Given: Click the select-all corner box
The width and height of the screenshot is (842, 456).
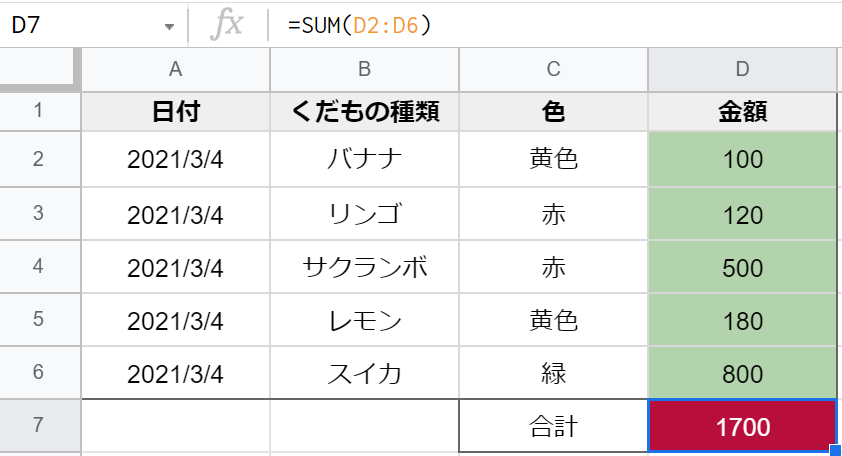Looking at the screenshot, I should pos(40,69).
